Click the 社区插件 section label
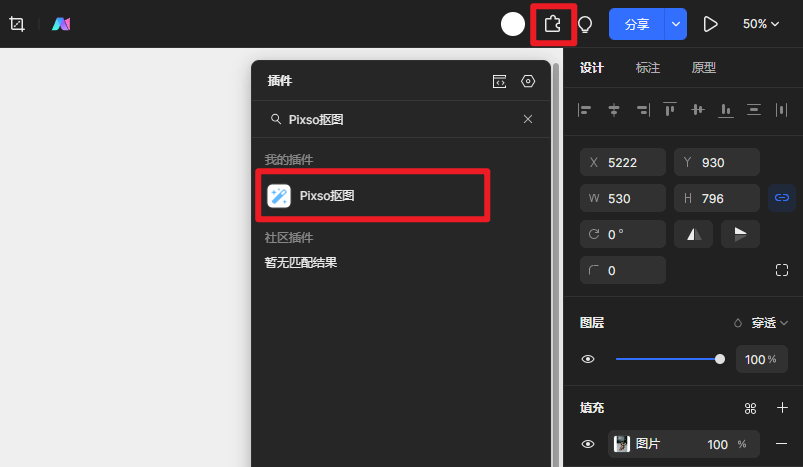This screenshot has width=803, height=467. click(289, 238)
